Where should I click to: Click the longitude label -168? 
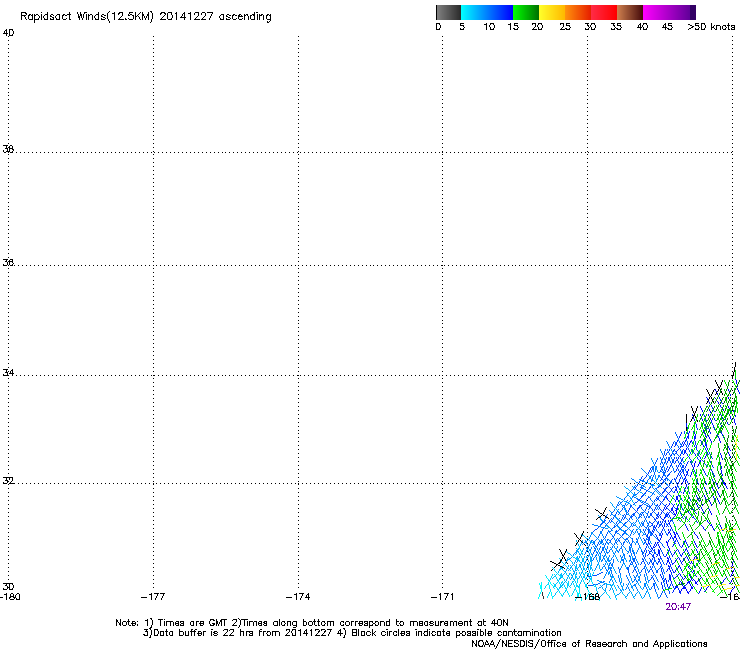pyautogui.click(x=588, y=597)
